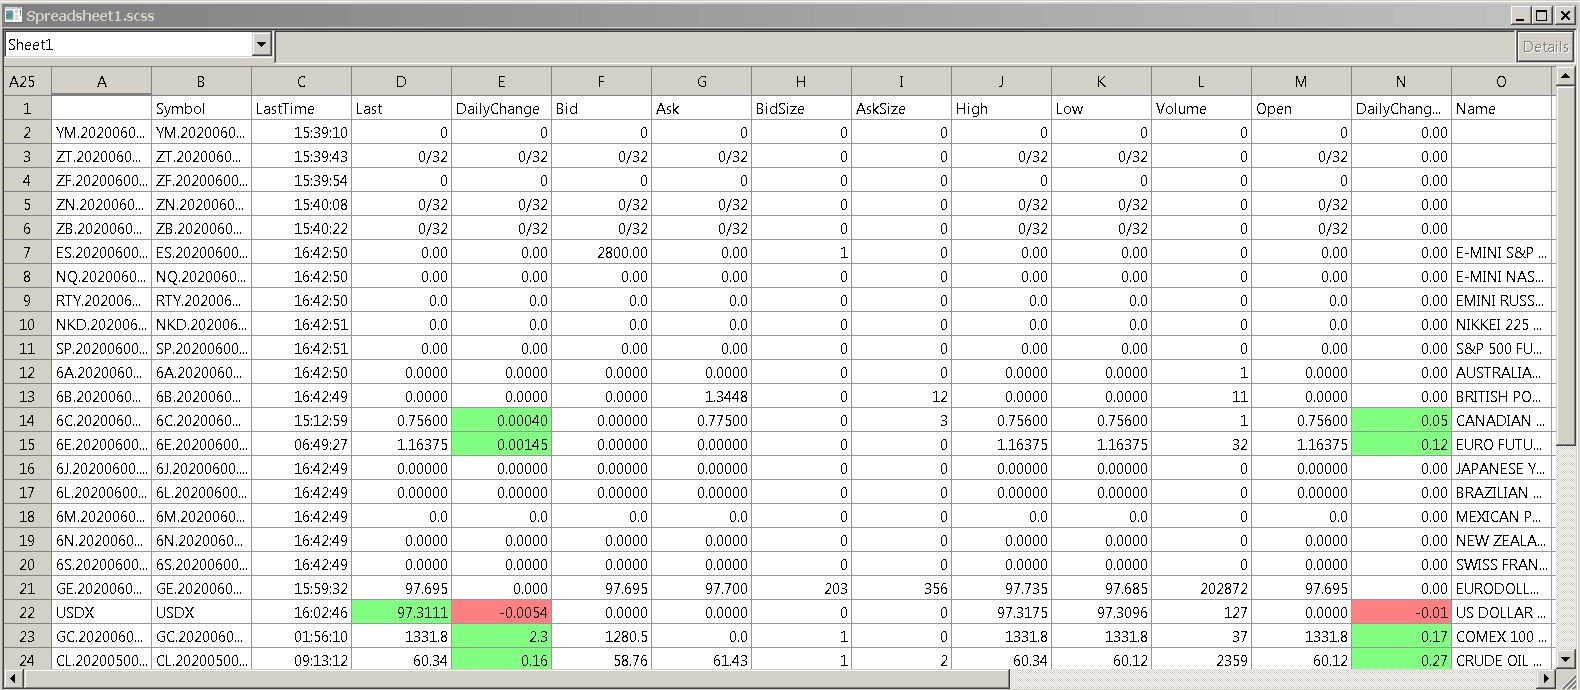Select the red -0.0054 DailyChange cell

[501, 612]
